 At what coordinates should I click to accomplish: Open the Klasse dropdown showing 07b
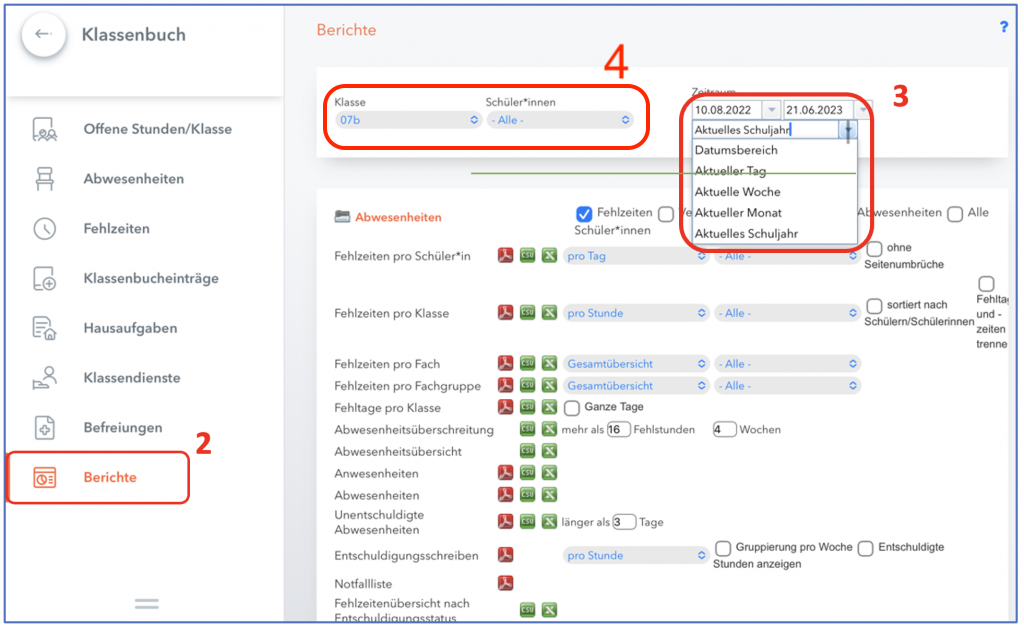pyautogui.click(x=407, y=120)
